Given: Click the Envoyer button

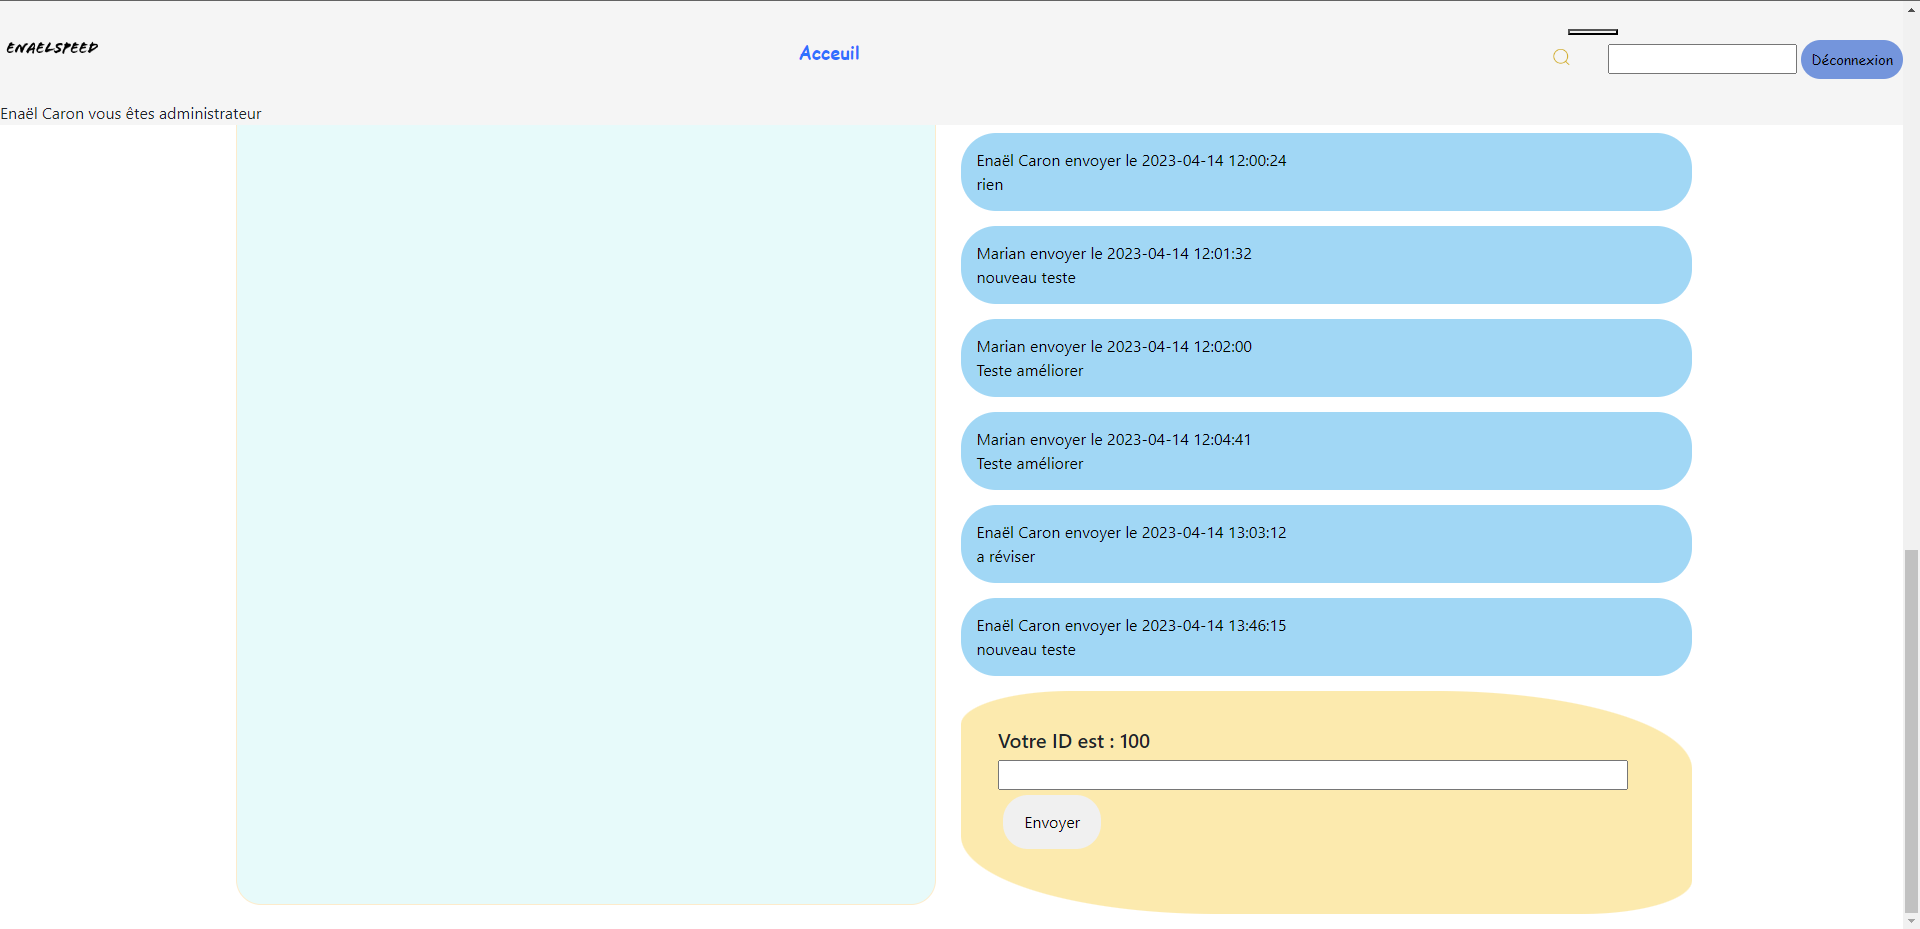Looking at the screenshot, I should pyautogui.click(x=1051, y=822).
